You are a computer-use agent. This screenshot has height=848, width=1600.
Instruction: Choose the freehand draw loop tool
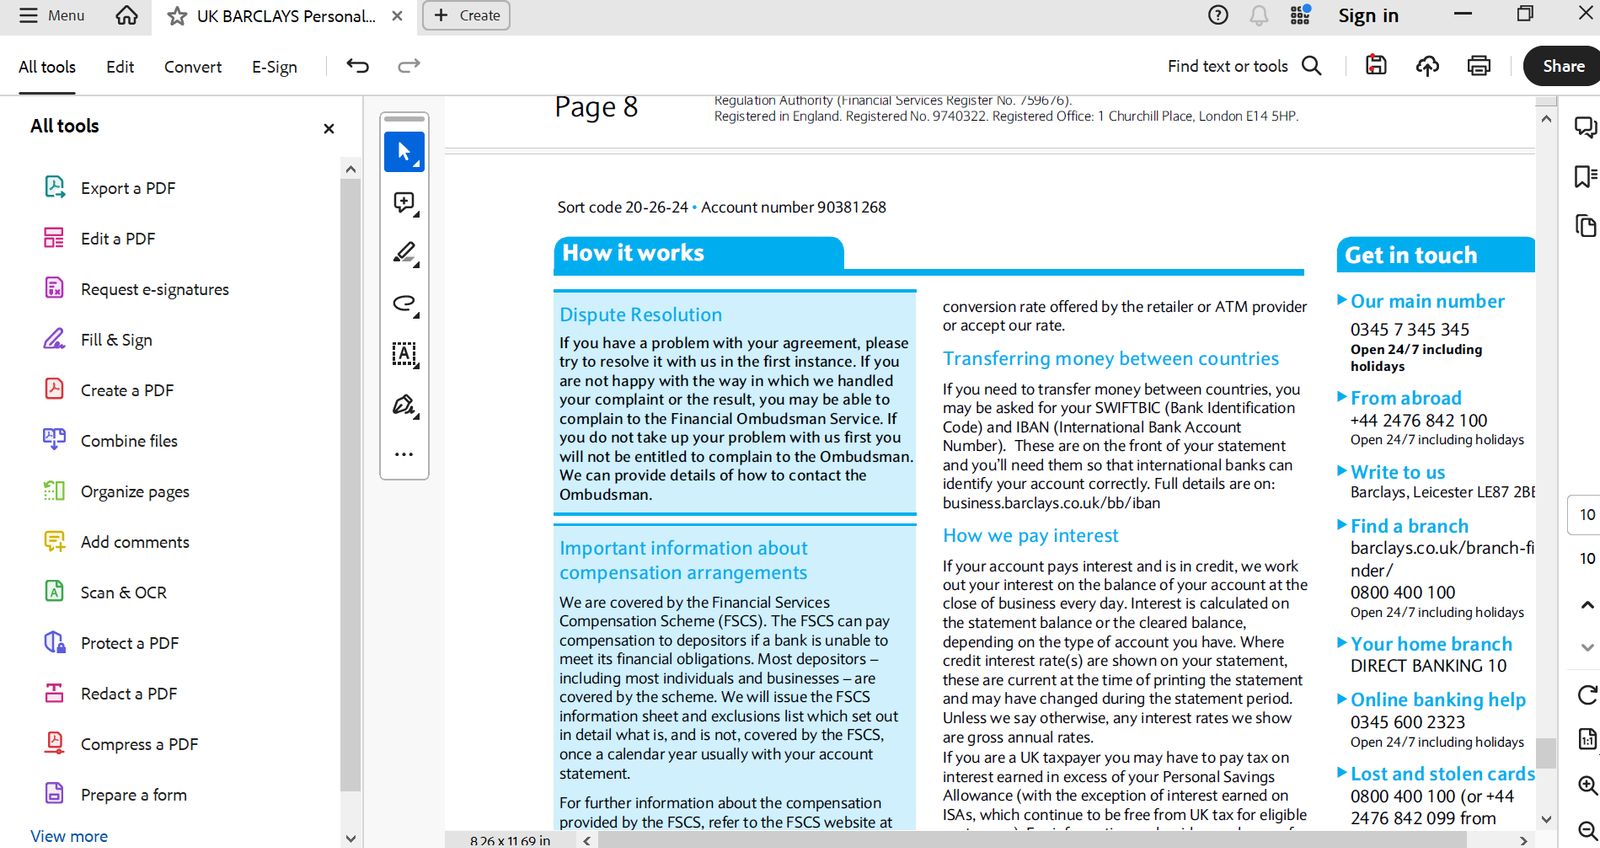click(404, 303)
